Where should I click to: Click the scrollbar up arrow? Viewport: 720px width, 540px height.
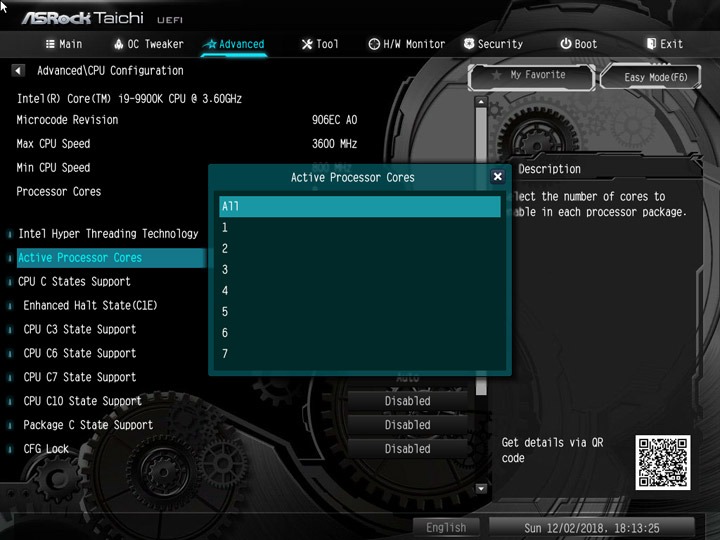pyautogui.click(x=481, y=101)
